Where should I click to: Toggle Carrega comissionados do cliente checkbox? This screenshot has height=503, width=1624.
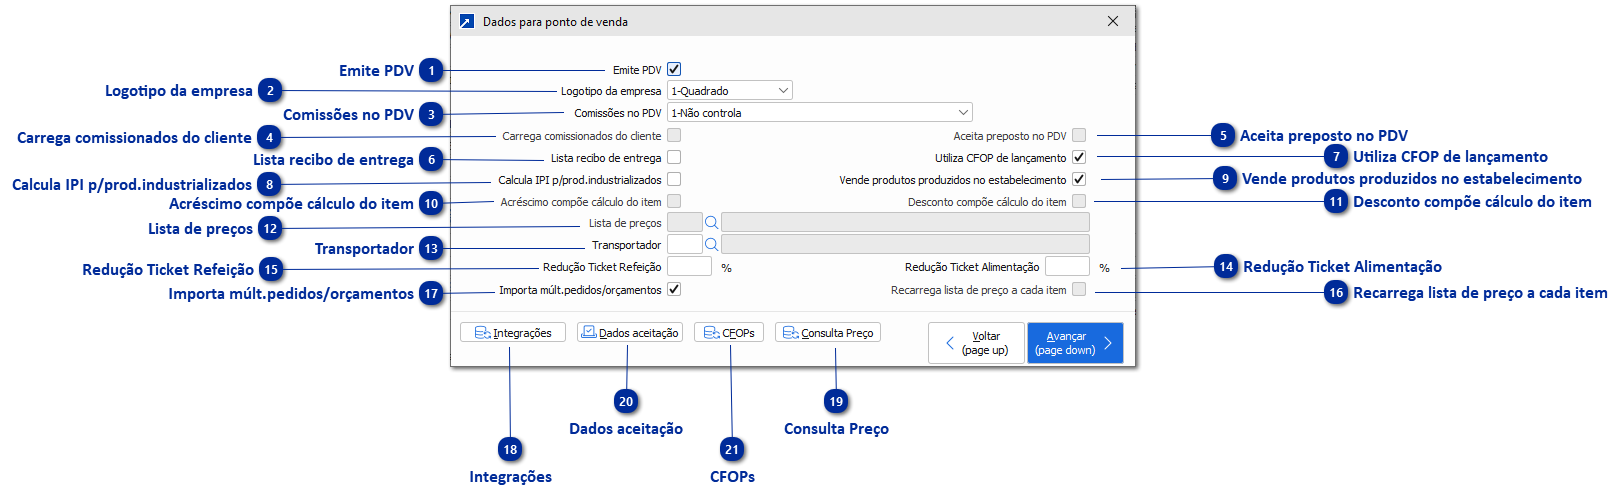[x=674, y=135]
